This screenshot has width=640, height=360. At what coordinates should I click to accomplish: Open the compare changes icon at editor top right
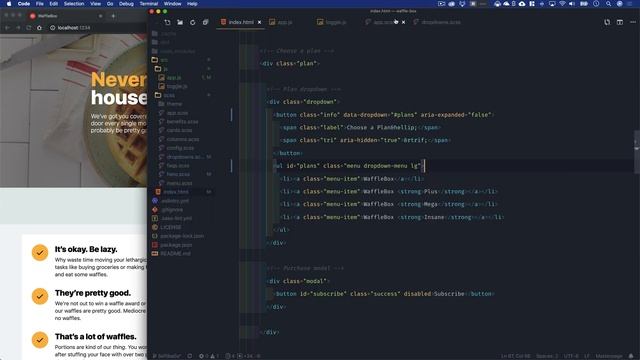(607, 22)
